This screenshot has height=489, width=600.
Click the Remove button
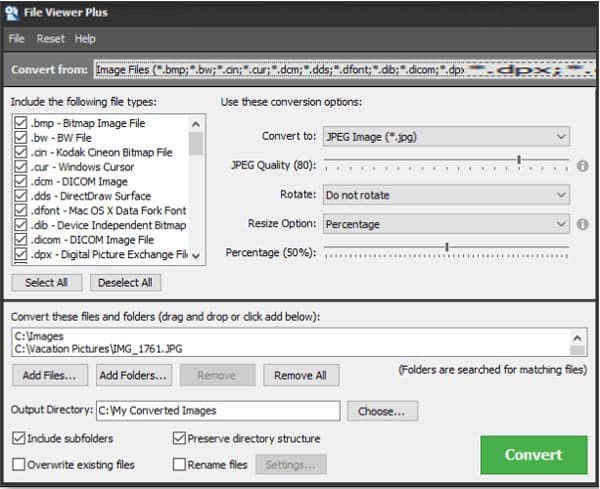[217, 375]
